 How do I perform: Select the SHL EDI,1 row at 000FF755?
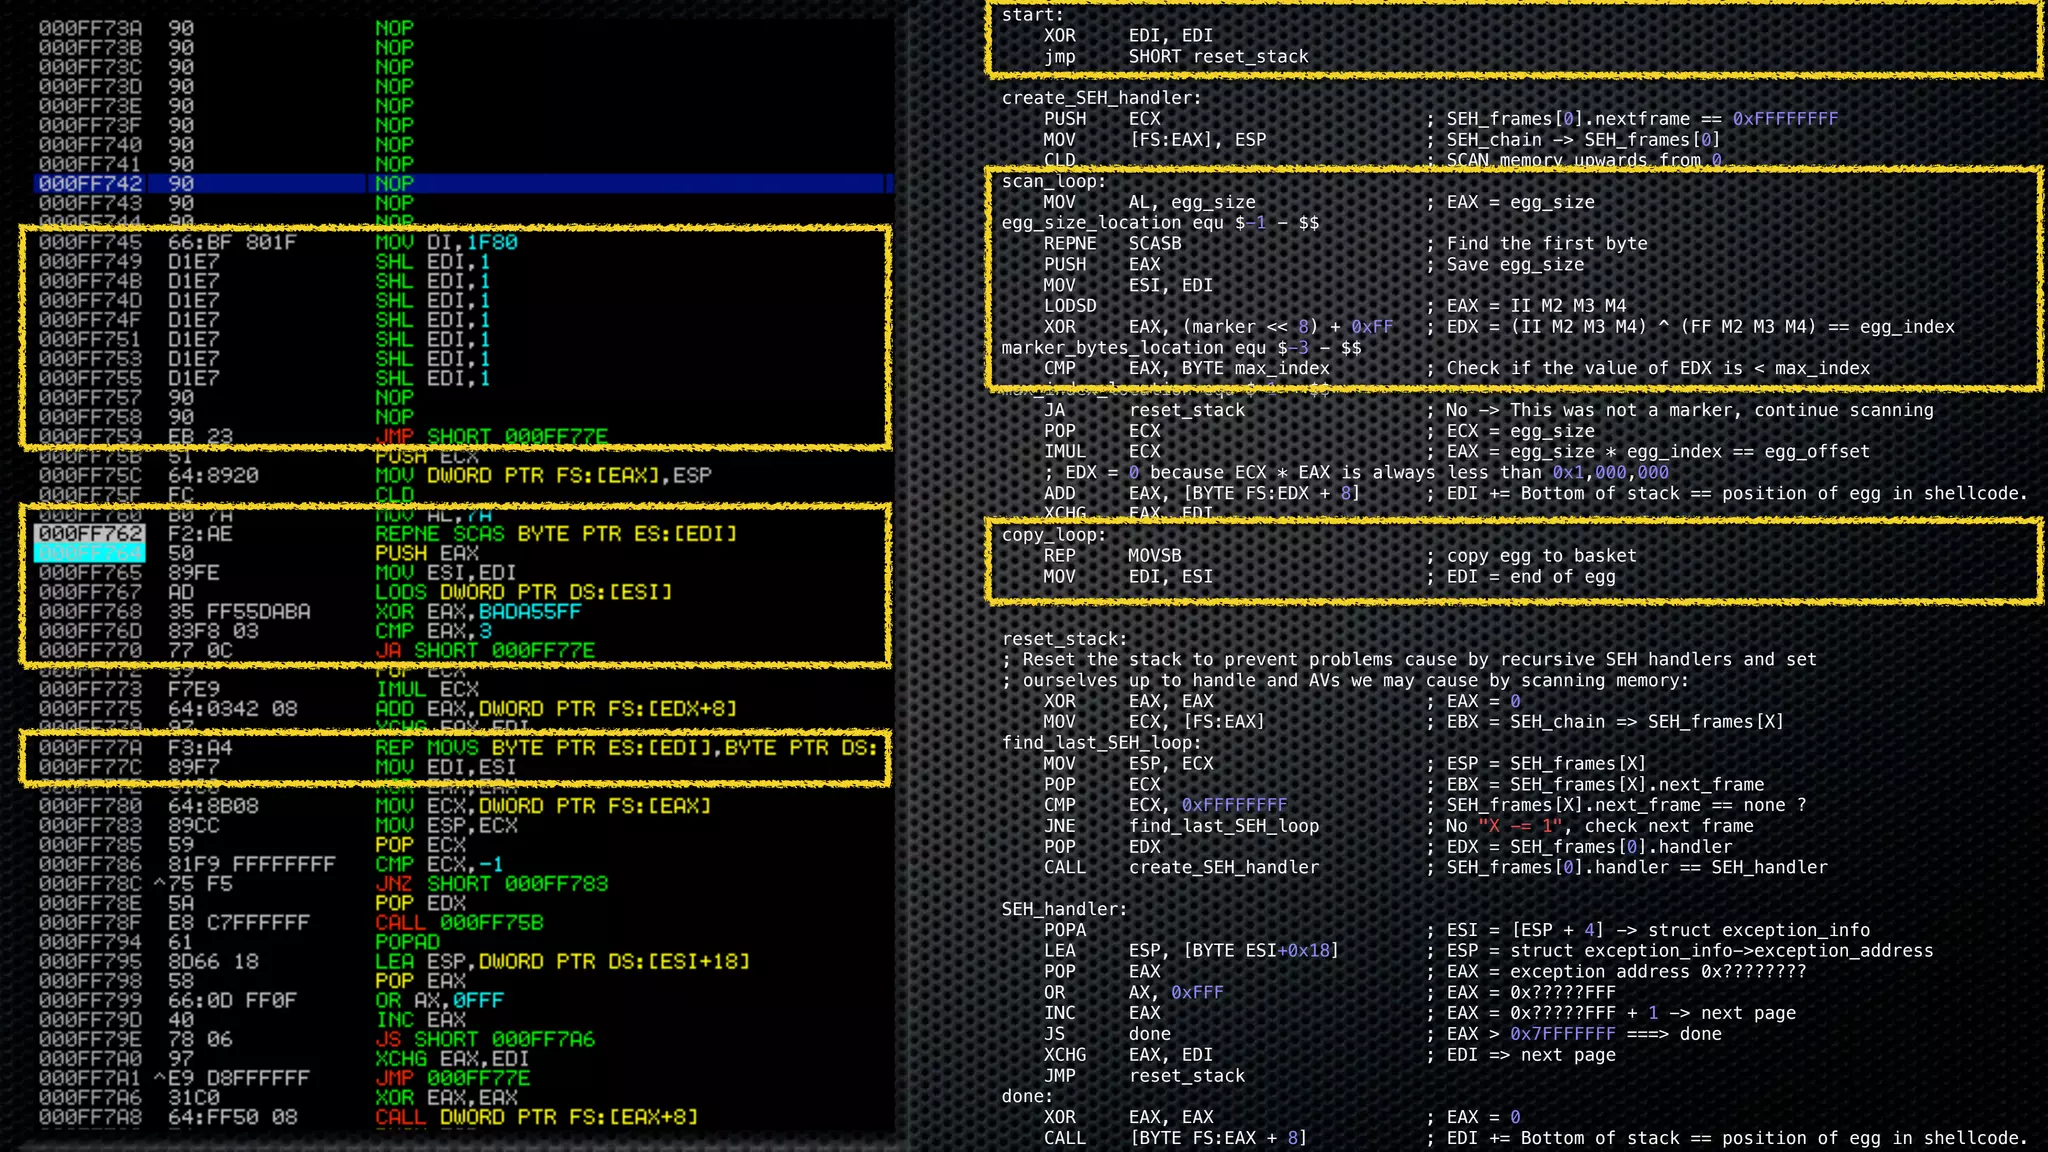point(463,379)
